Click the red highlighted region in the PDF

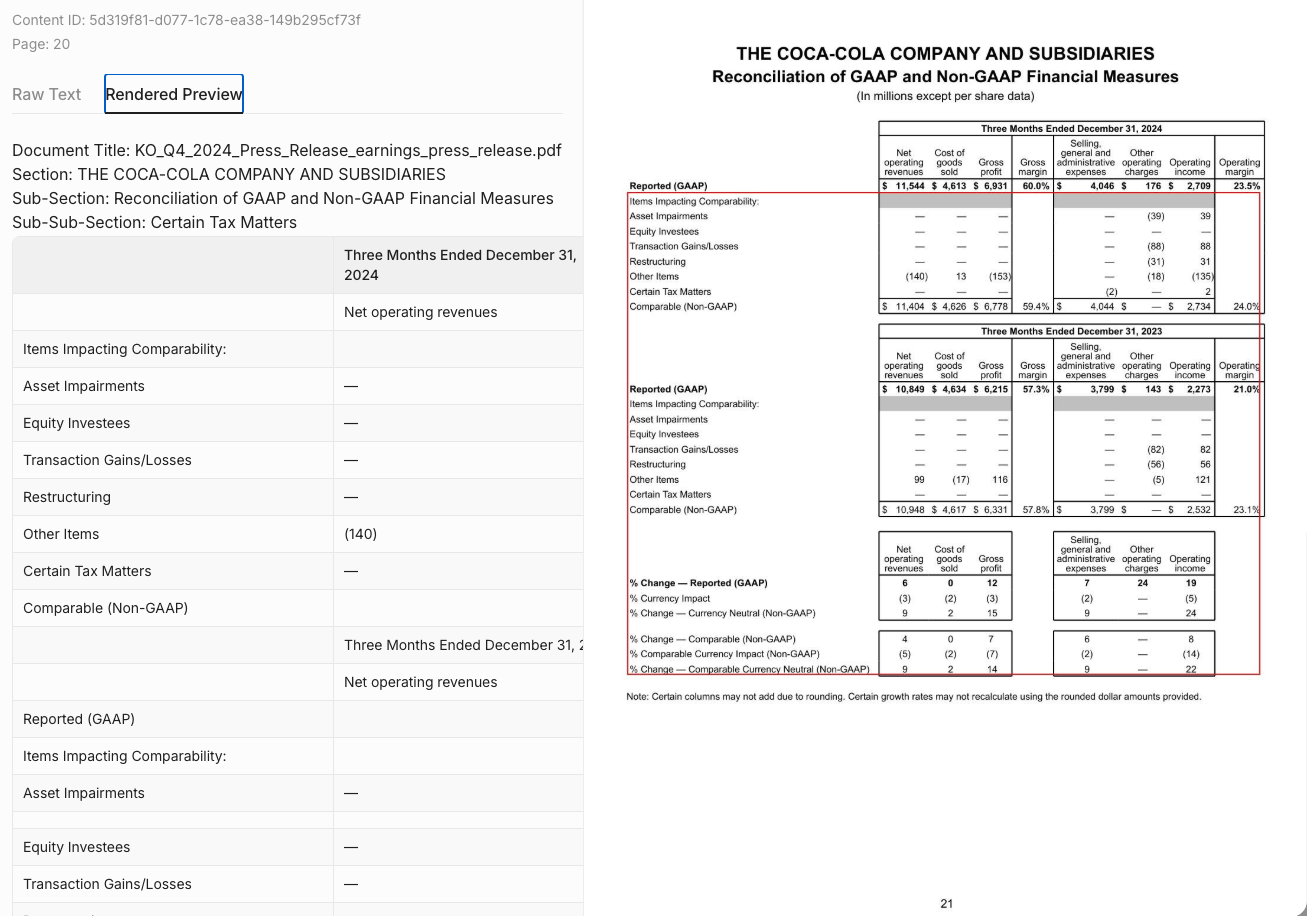943,434
